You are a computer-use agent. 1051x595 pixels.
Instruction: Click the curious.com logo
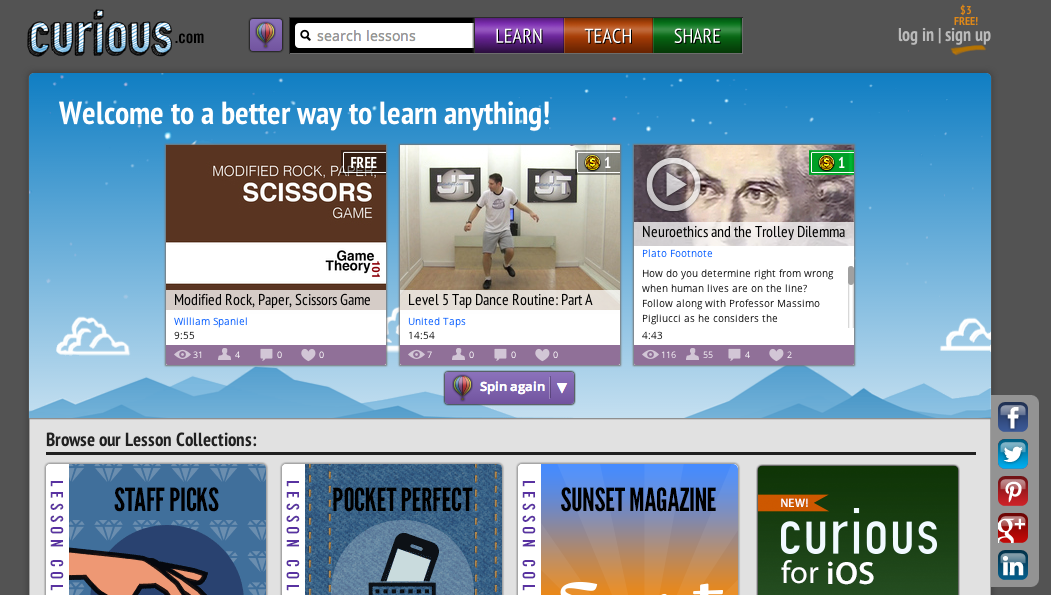click(116, 34)
